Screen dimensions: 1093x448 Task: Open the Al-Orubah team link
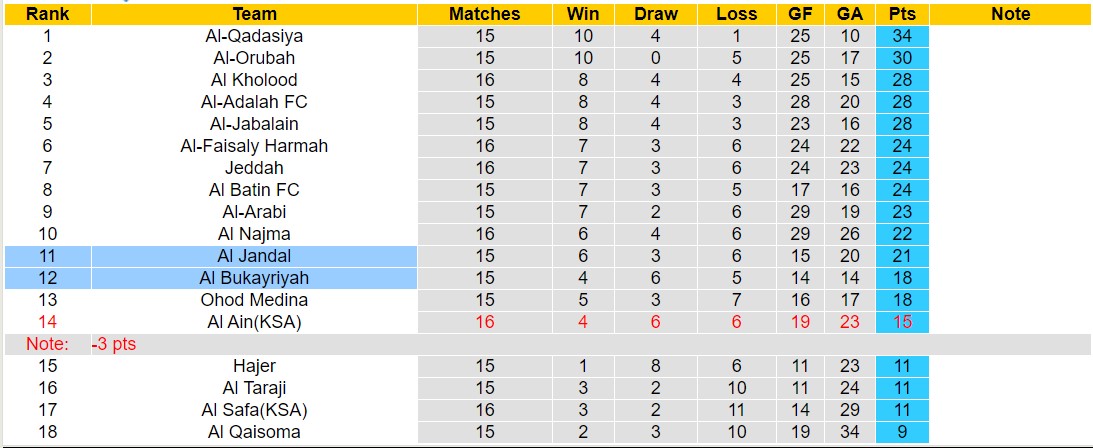[x=254, y=58]
